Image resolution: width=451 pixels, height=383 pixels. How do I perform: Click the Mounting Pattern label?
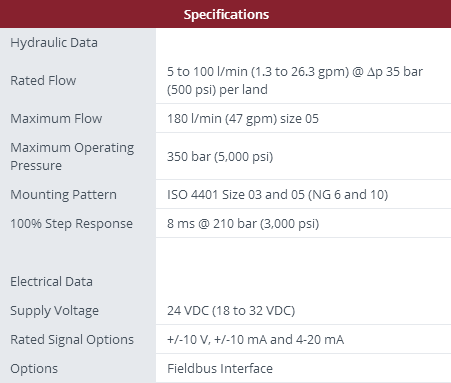(x=63, y=195)
